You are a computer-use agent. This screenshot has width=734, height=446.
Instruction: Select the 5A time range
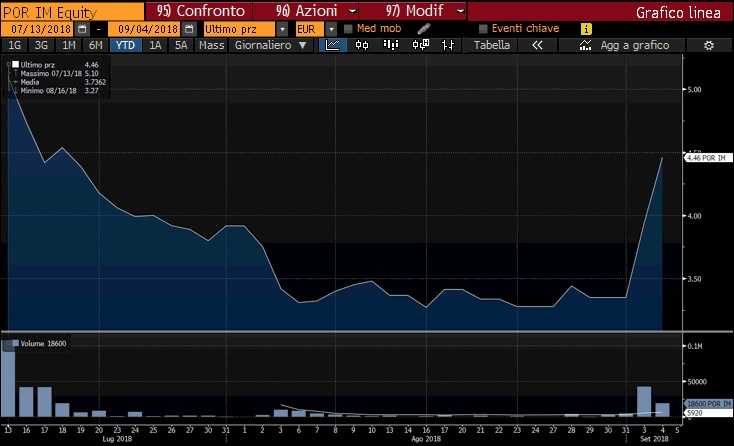pyautogui.click(x=181, y=45)
